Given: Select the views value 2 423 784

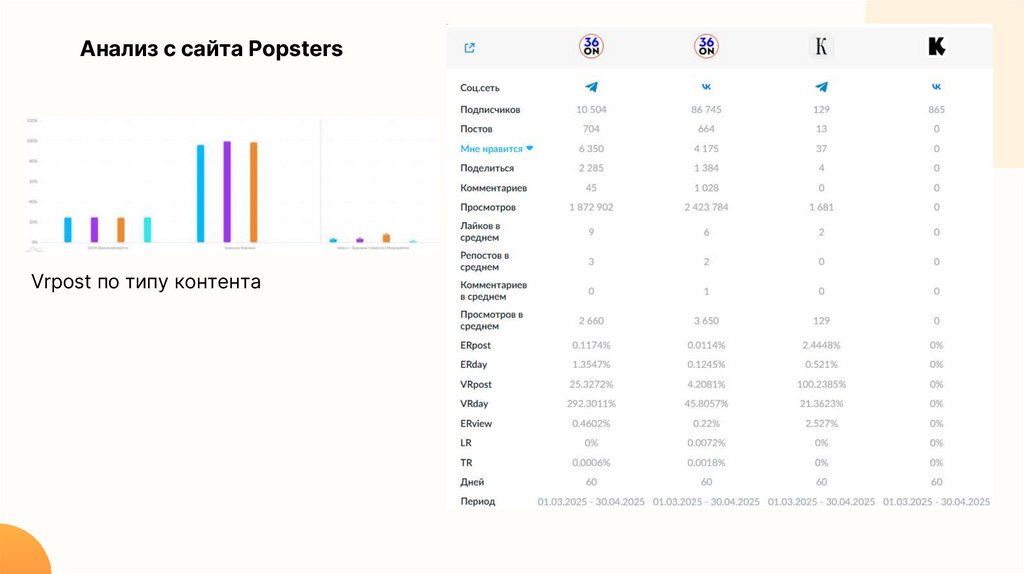Looking at the screenshot, I should point(706,208).
